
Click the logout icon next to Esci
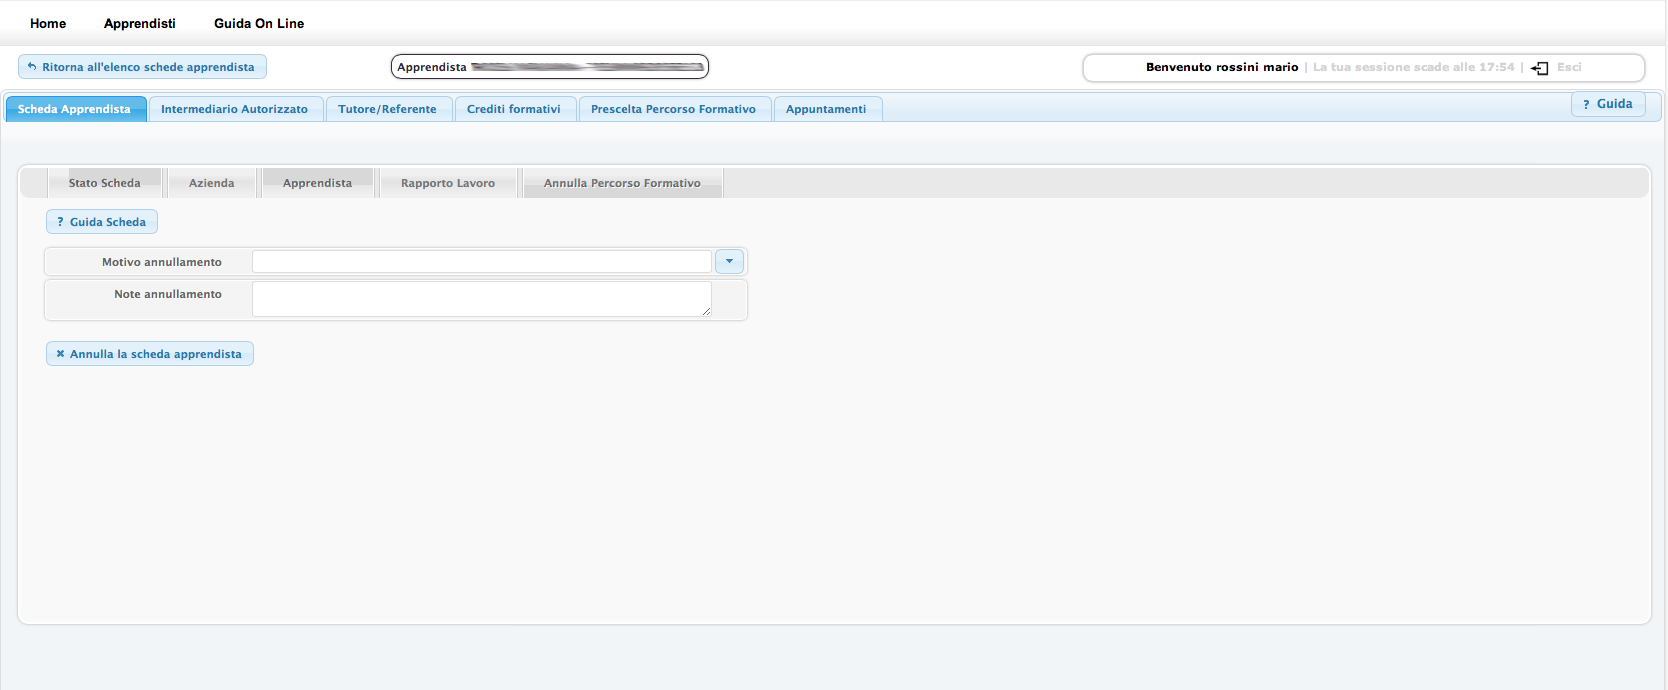point(1540,68)
